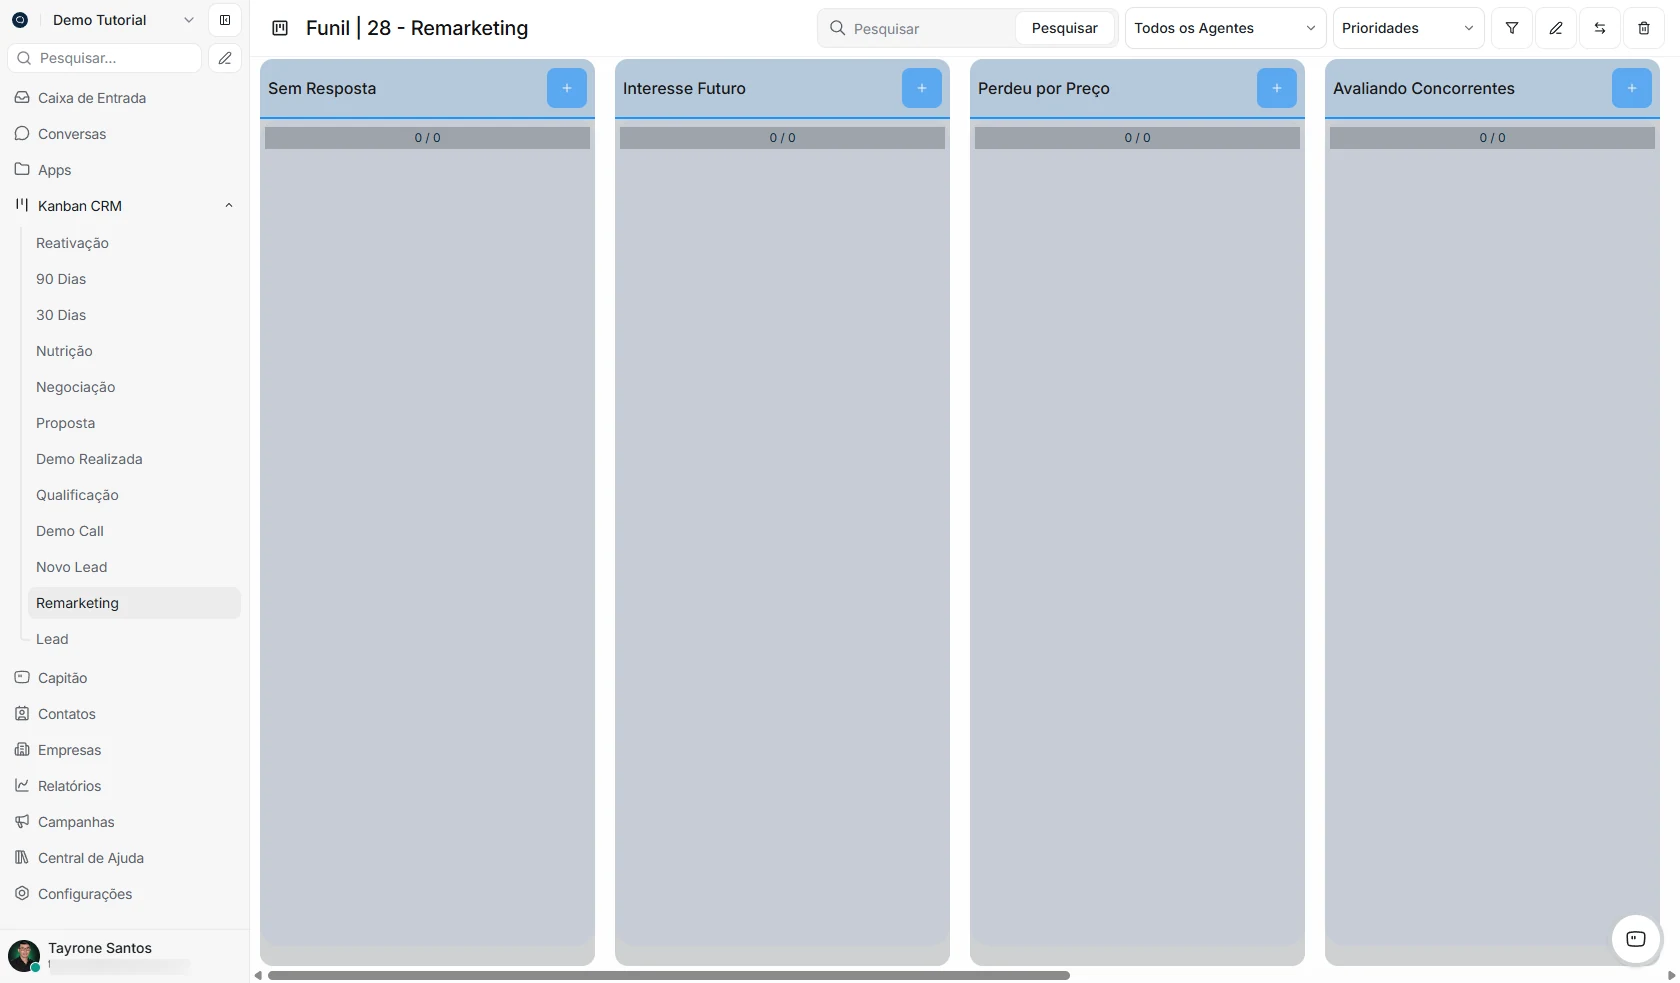This screenshot has height=983, width=1680.
Task: Focus the sidebar Pesquisar... search field
Action: pyautogui.click(x=105, y=58)
